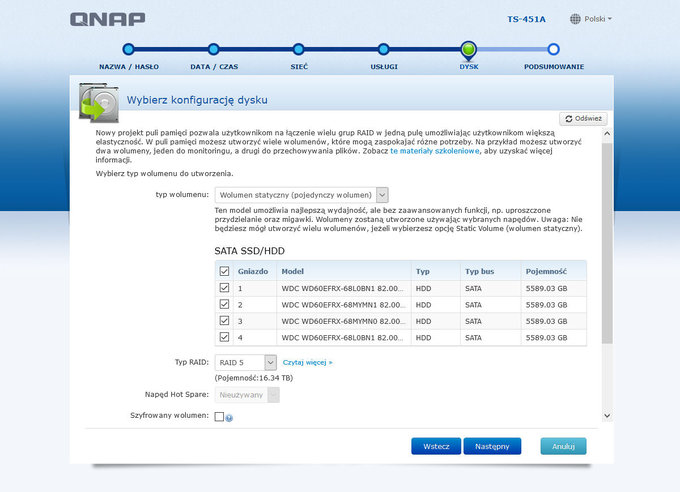
Task: Click the DATA / CZAS step circle
Action: [x=213, y=49]
